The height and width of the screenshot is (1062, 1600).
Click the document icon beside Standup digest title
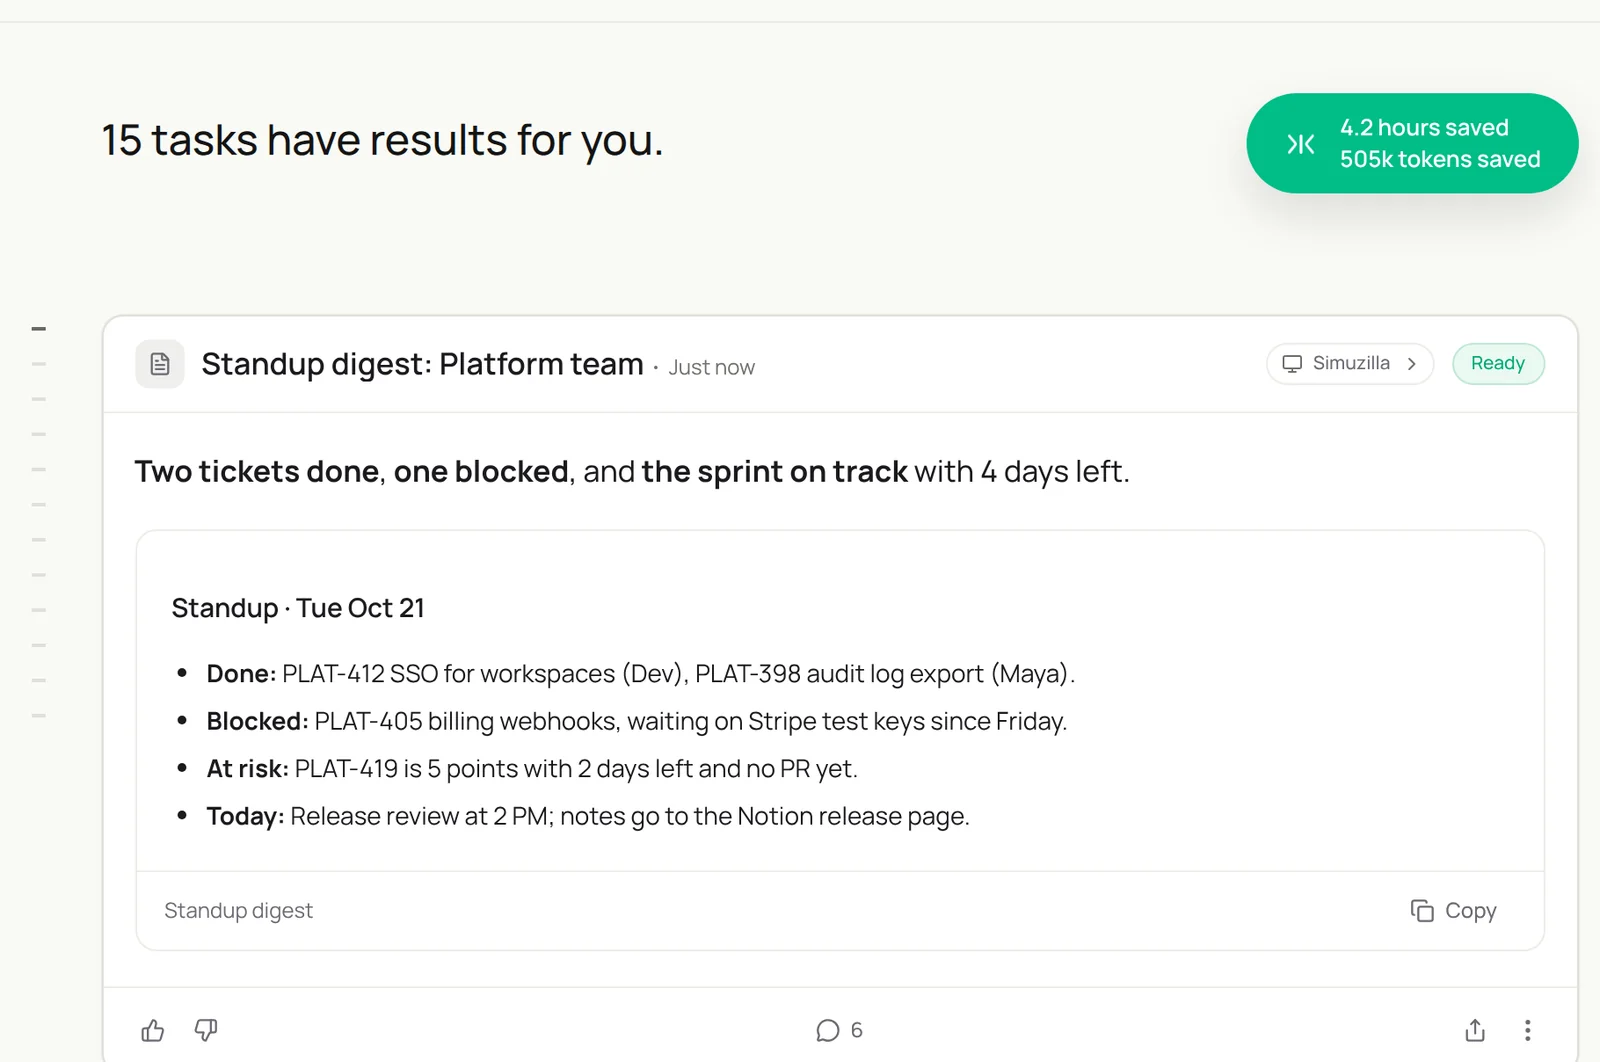pyautogui.click(x=160, y=364)
